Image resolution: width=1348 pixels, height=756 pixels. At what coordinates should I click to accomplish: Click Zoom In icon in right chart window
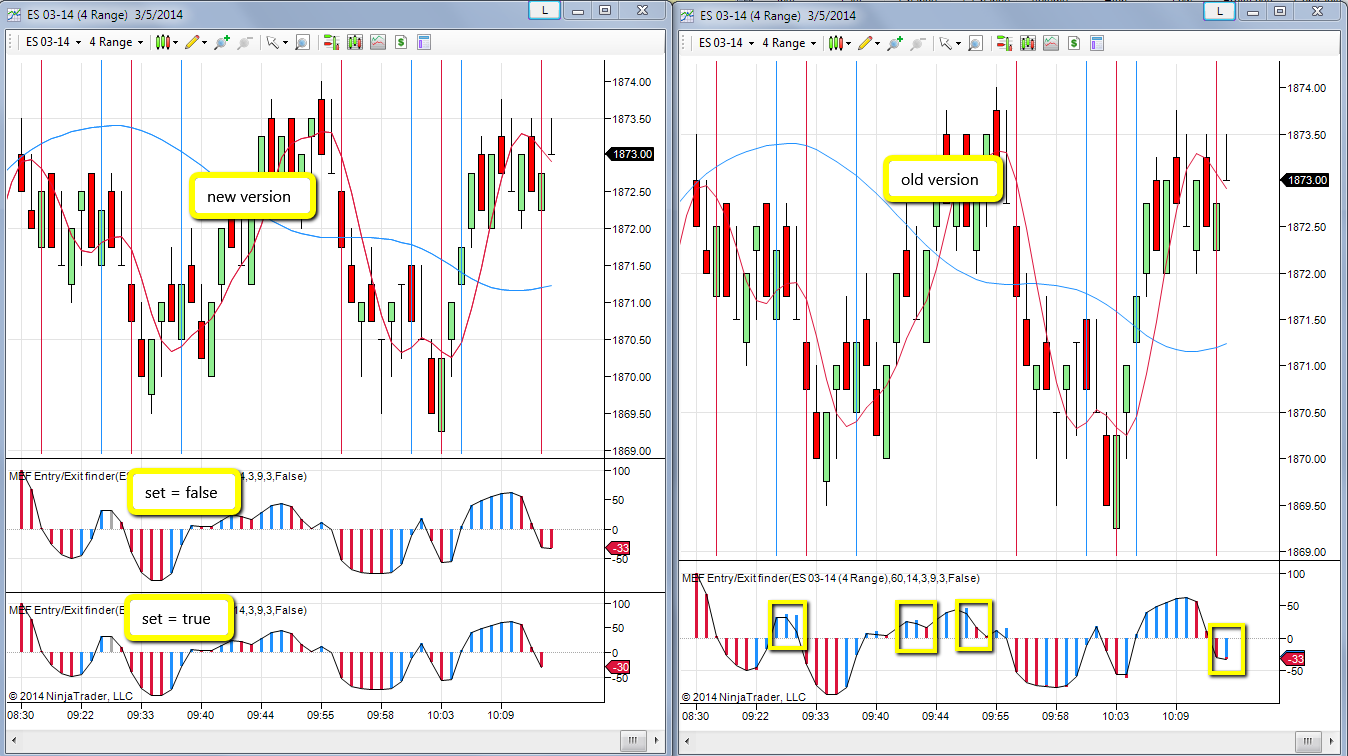(x=895, y=43)
